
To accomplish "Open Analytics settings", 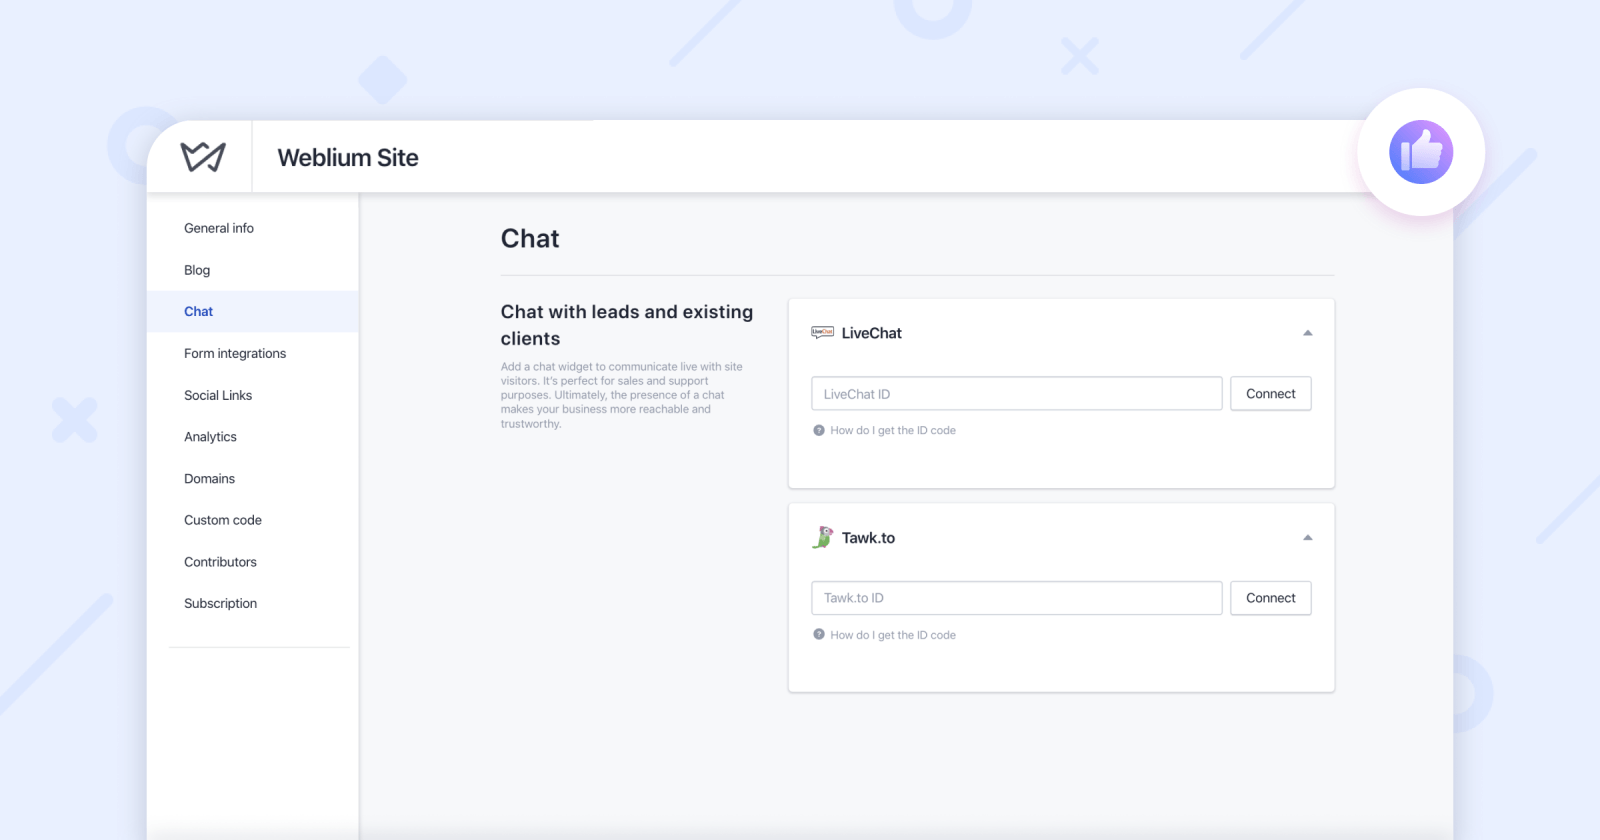I will [x=210, y=437].
